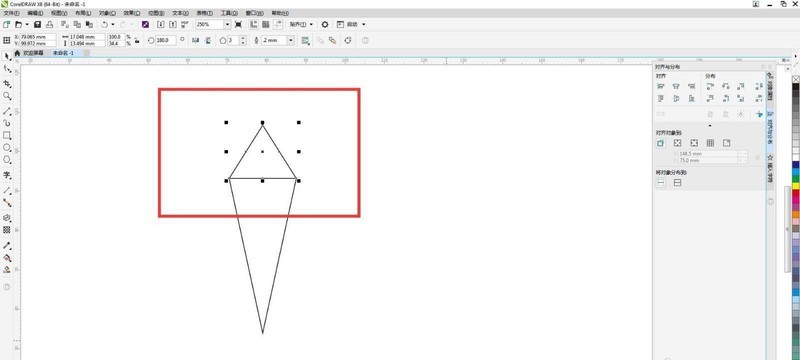Open the zoom level 250% dropdown
This screenshot has height=360, width=800.
pos(227,24)
